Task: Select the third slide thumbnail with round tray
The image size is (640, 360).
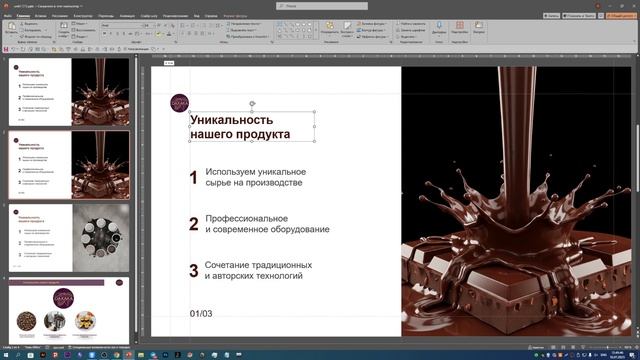Action: click(69, 238)
